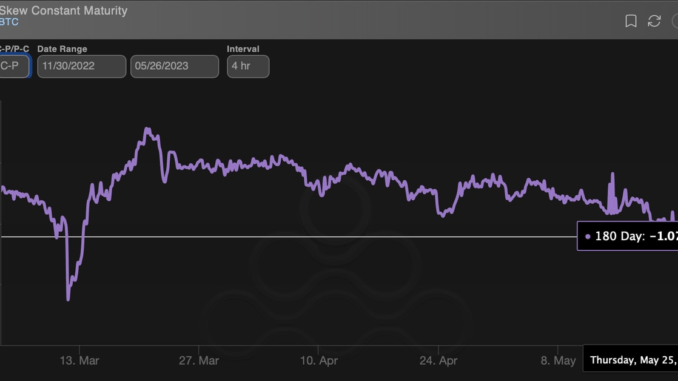Screen dimensions: 678x381
Task: Select the 27. Mar axis label
Action: [x=199, y=361]
